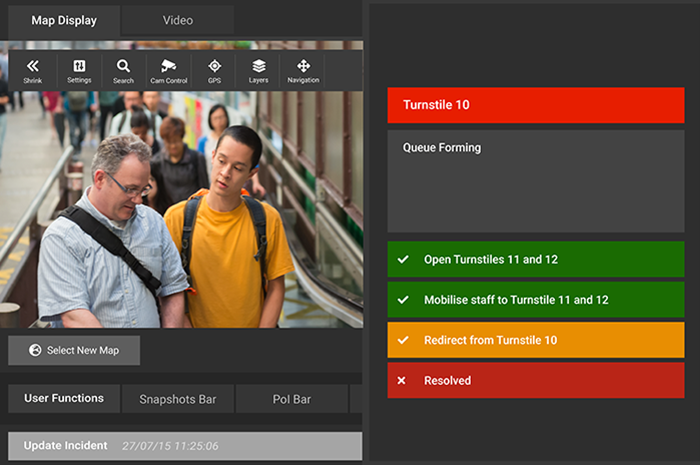This screenshot has width=700, height=465.
Task: Toggle checkmark for Open Turnstiles 11 and 12
Action: [x=403, y=259]
